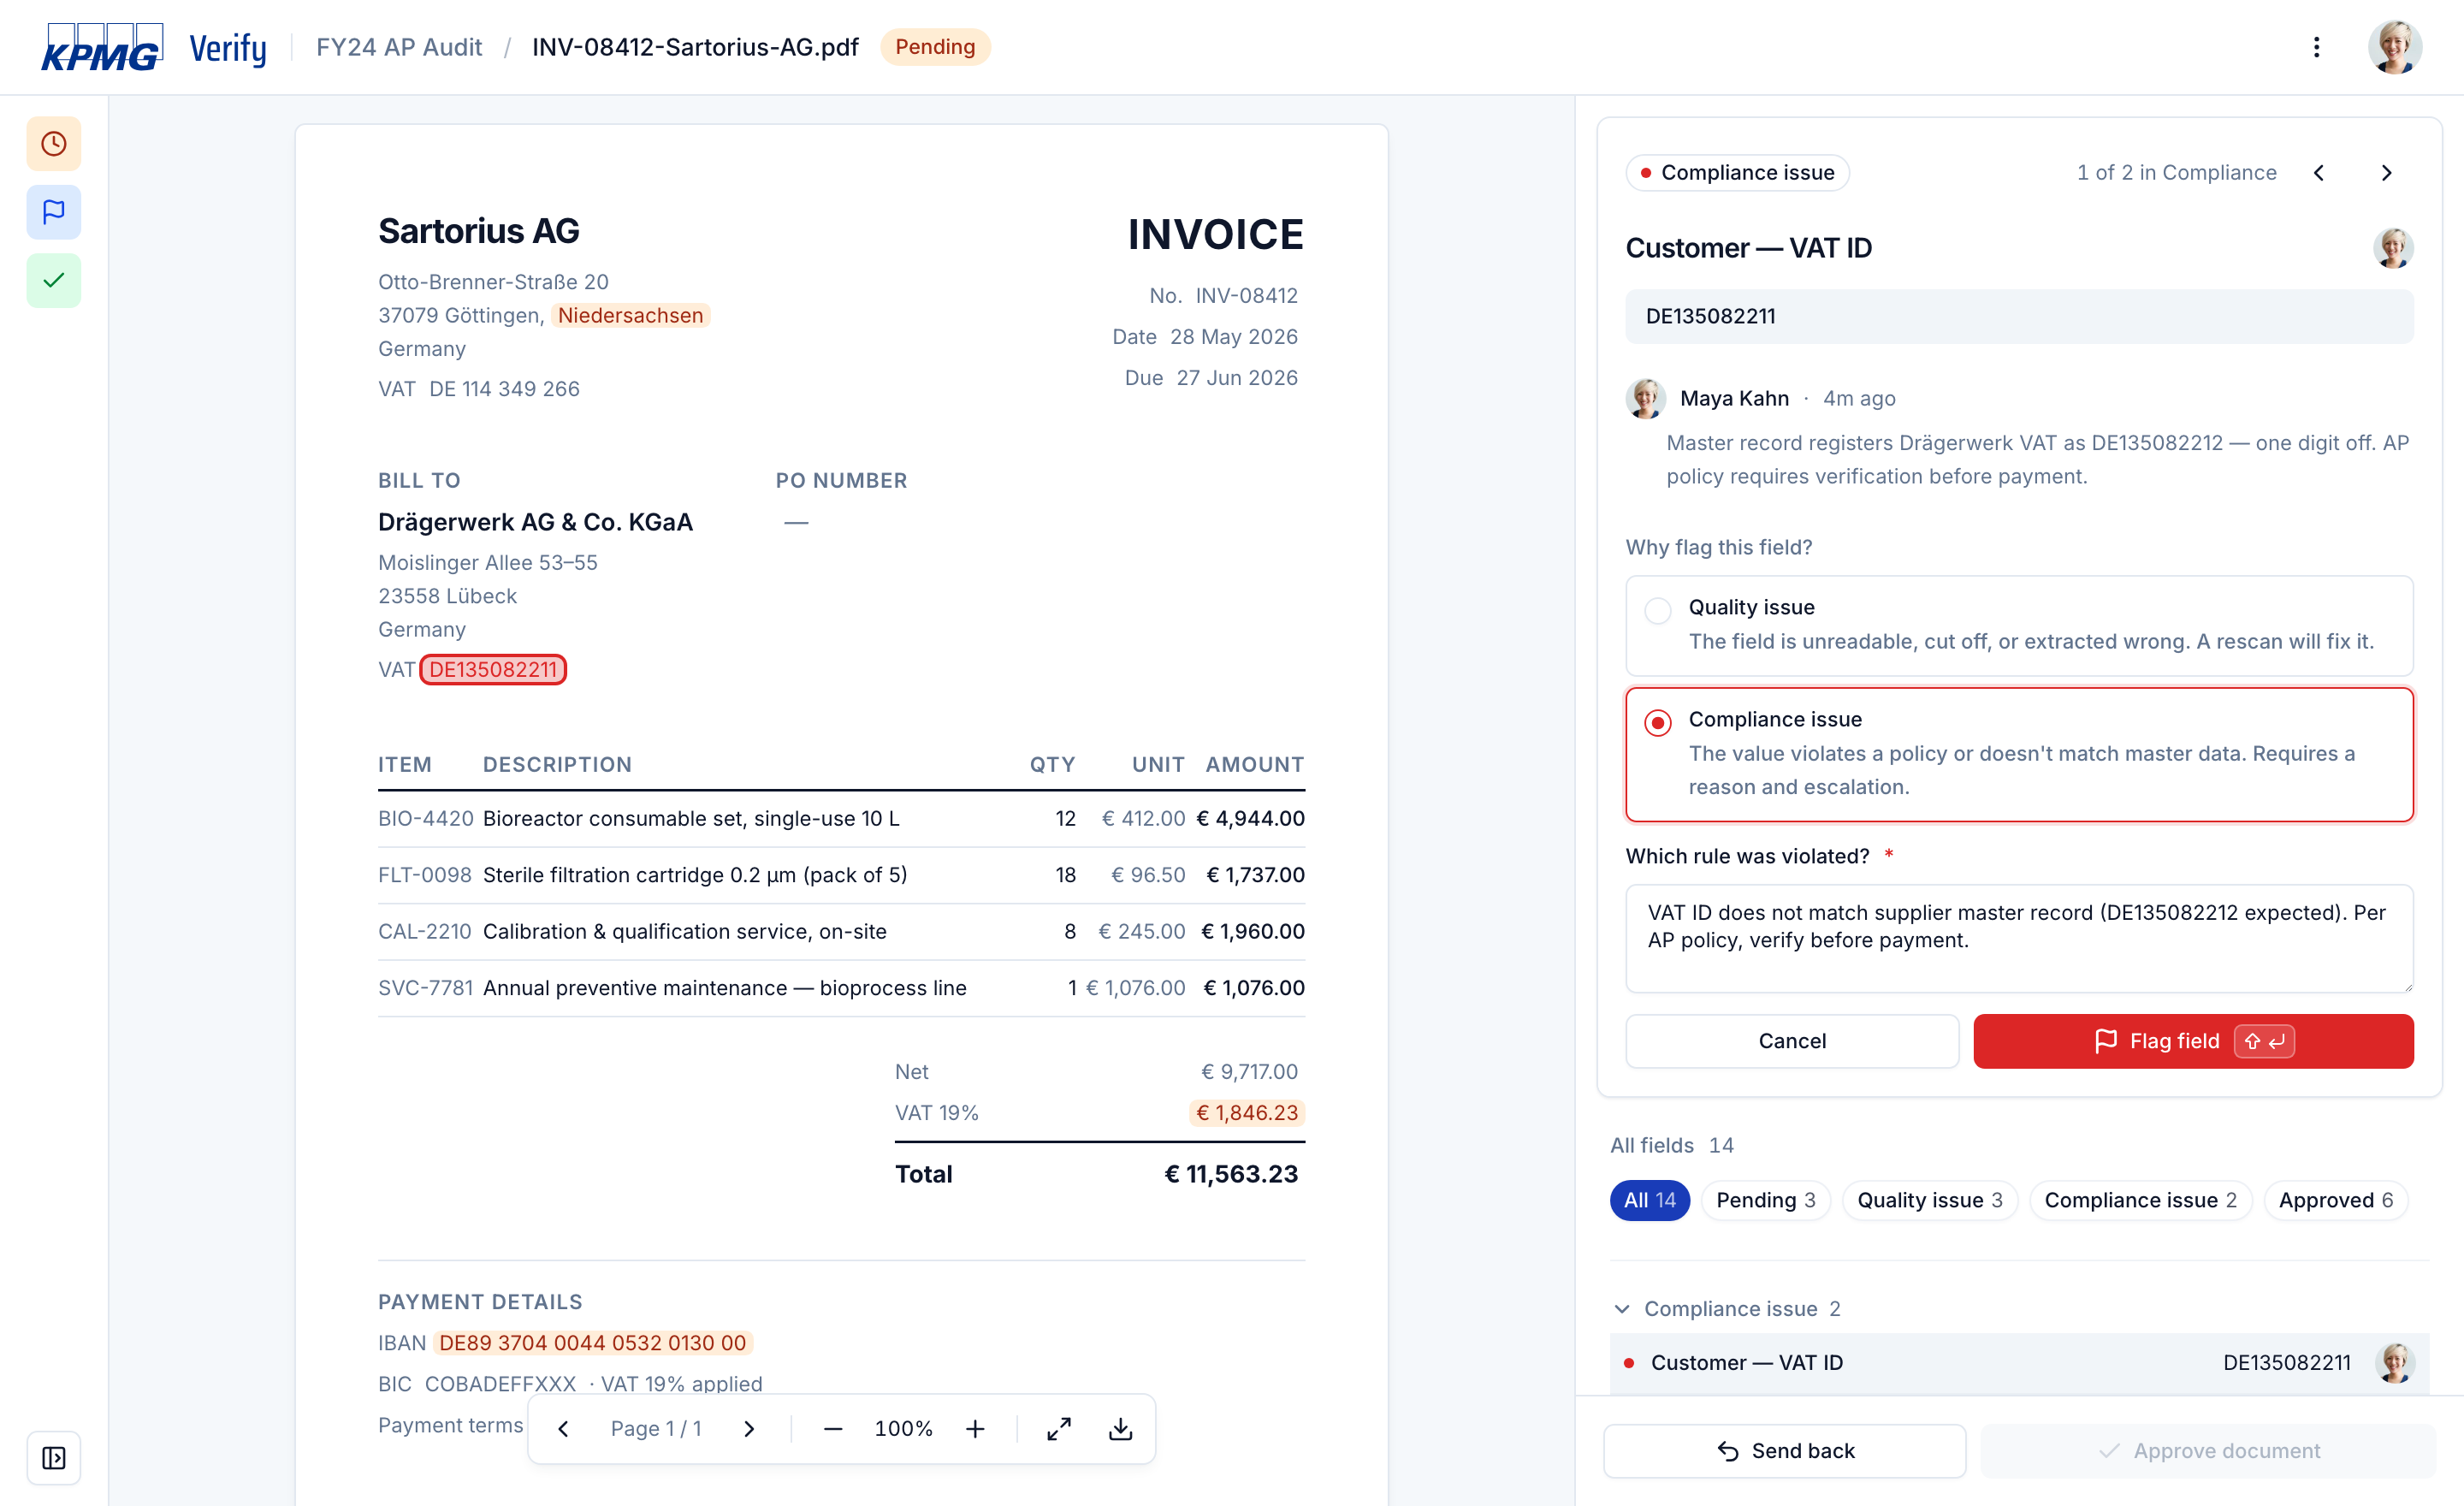Submit with the red Flag field button
The width and height of the screenshot is (2464, 1506).
click(x=2193, y=1041)
